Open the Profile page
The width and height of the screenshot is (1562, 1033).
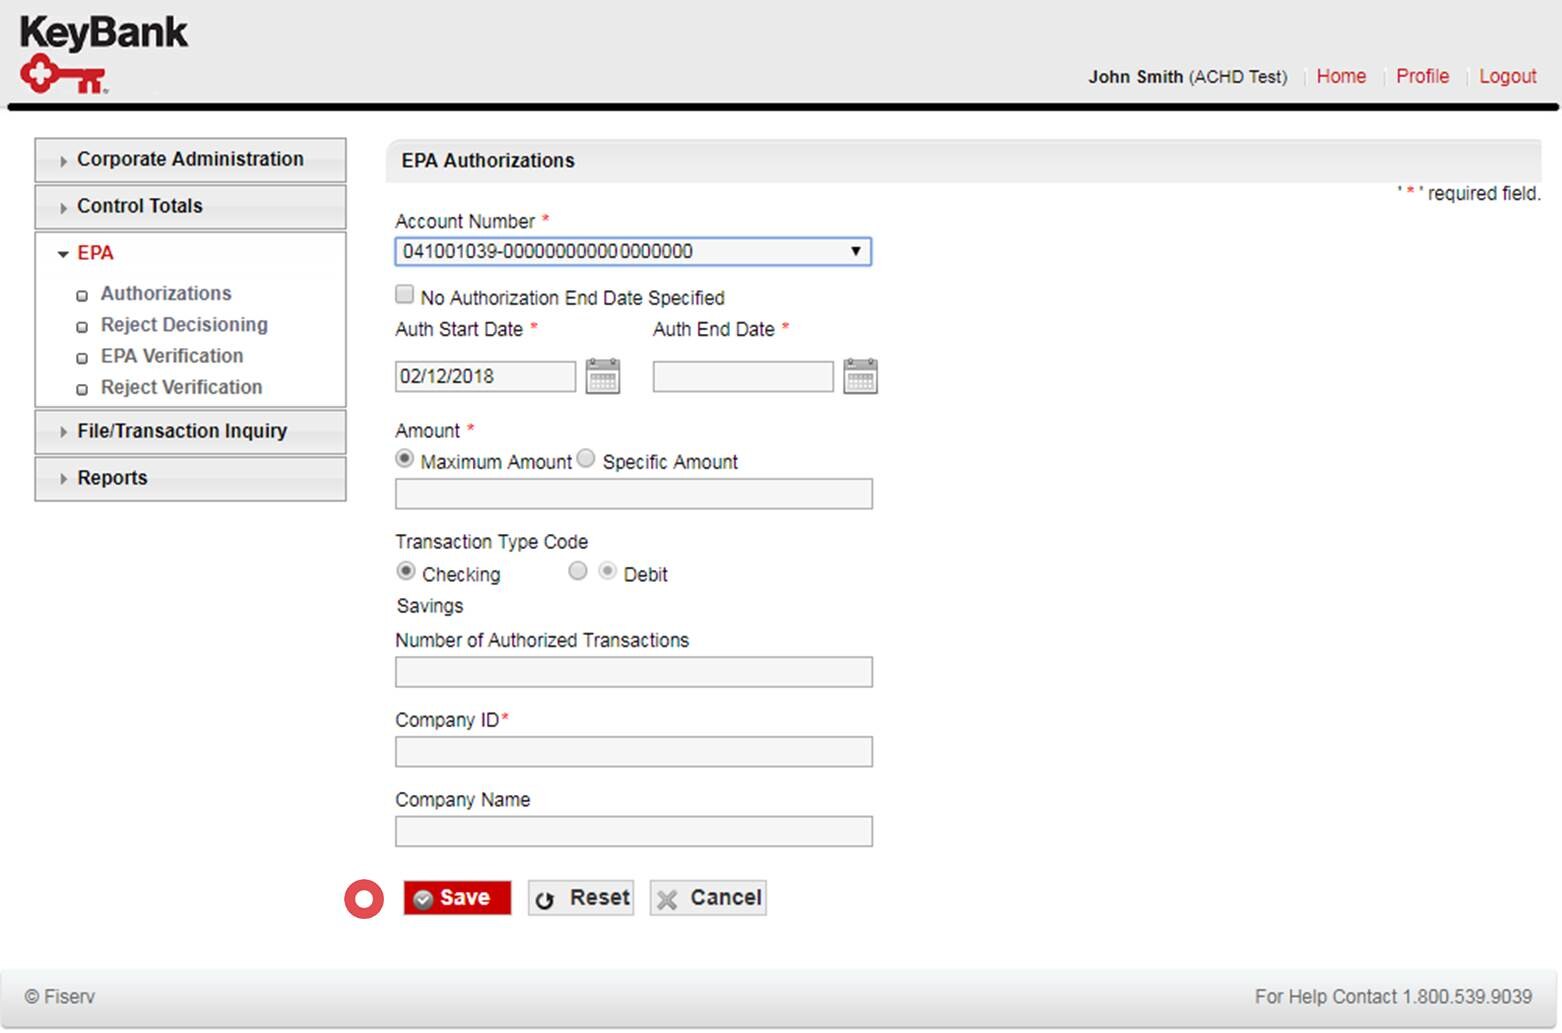click(1422, 76)
